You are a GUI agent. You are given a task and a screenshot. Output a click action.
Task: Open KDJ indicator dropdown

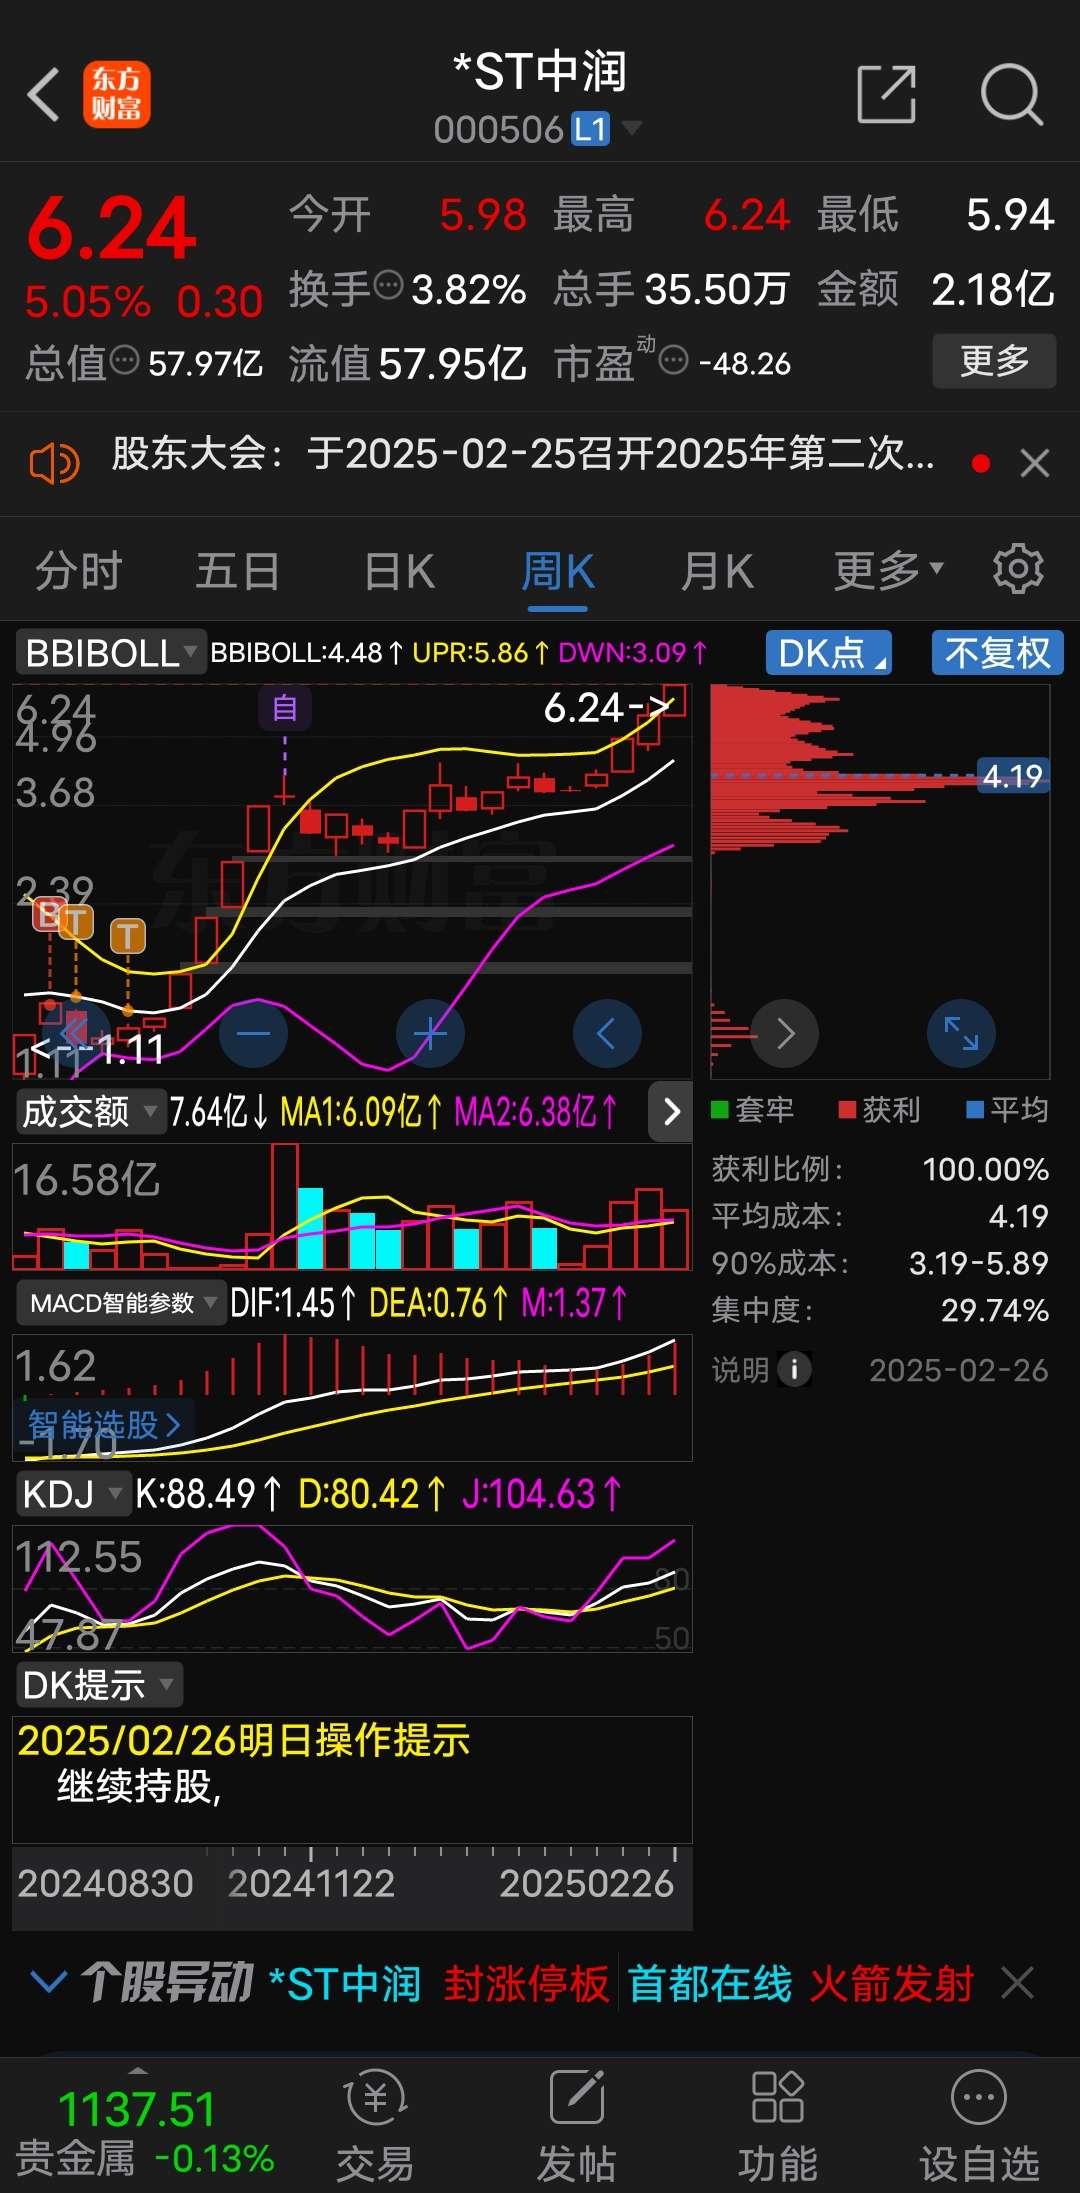[73, 1494]
